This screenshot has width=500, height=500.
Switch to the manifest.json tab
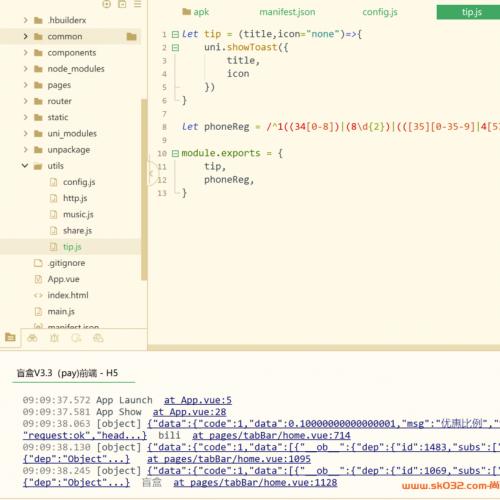287,12
